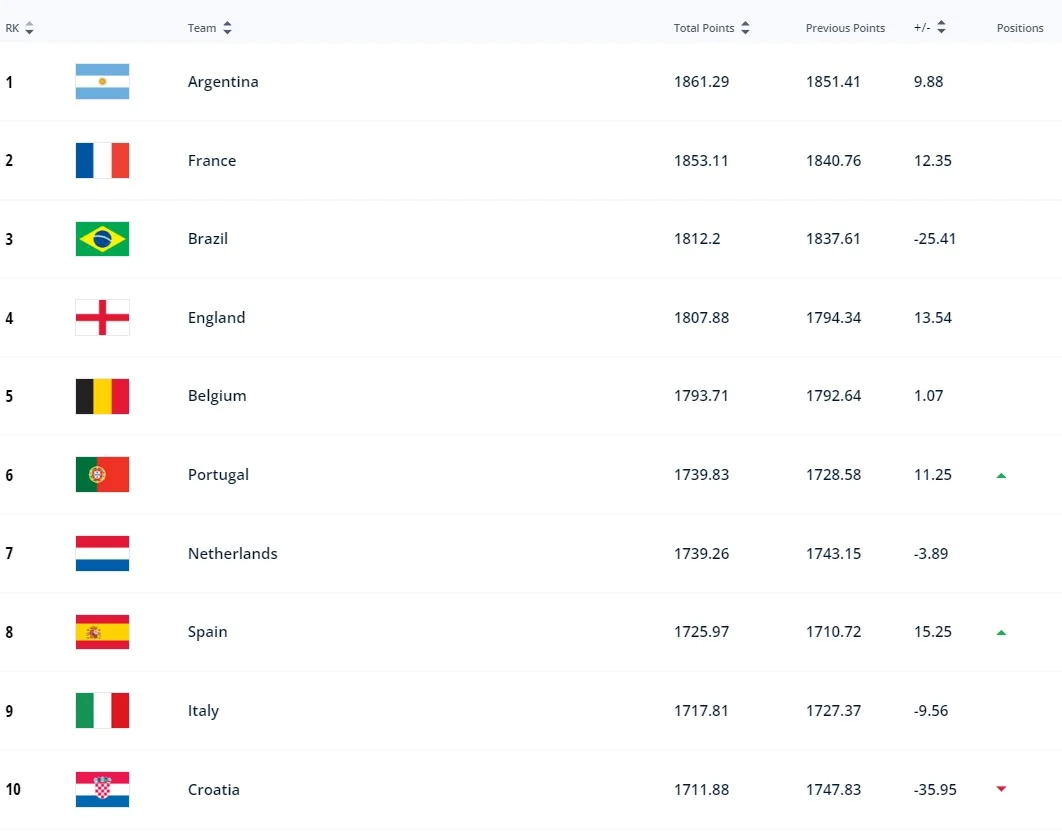The width and height of the screenshot is (1062, 834).
Task: Click the Italy flag icon
Action: [x=102, y=711]
